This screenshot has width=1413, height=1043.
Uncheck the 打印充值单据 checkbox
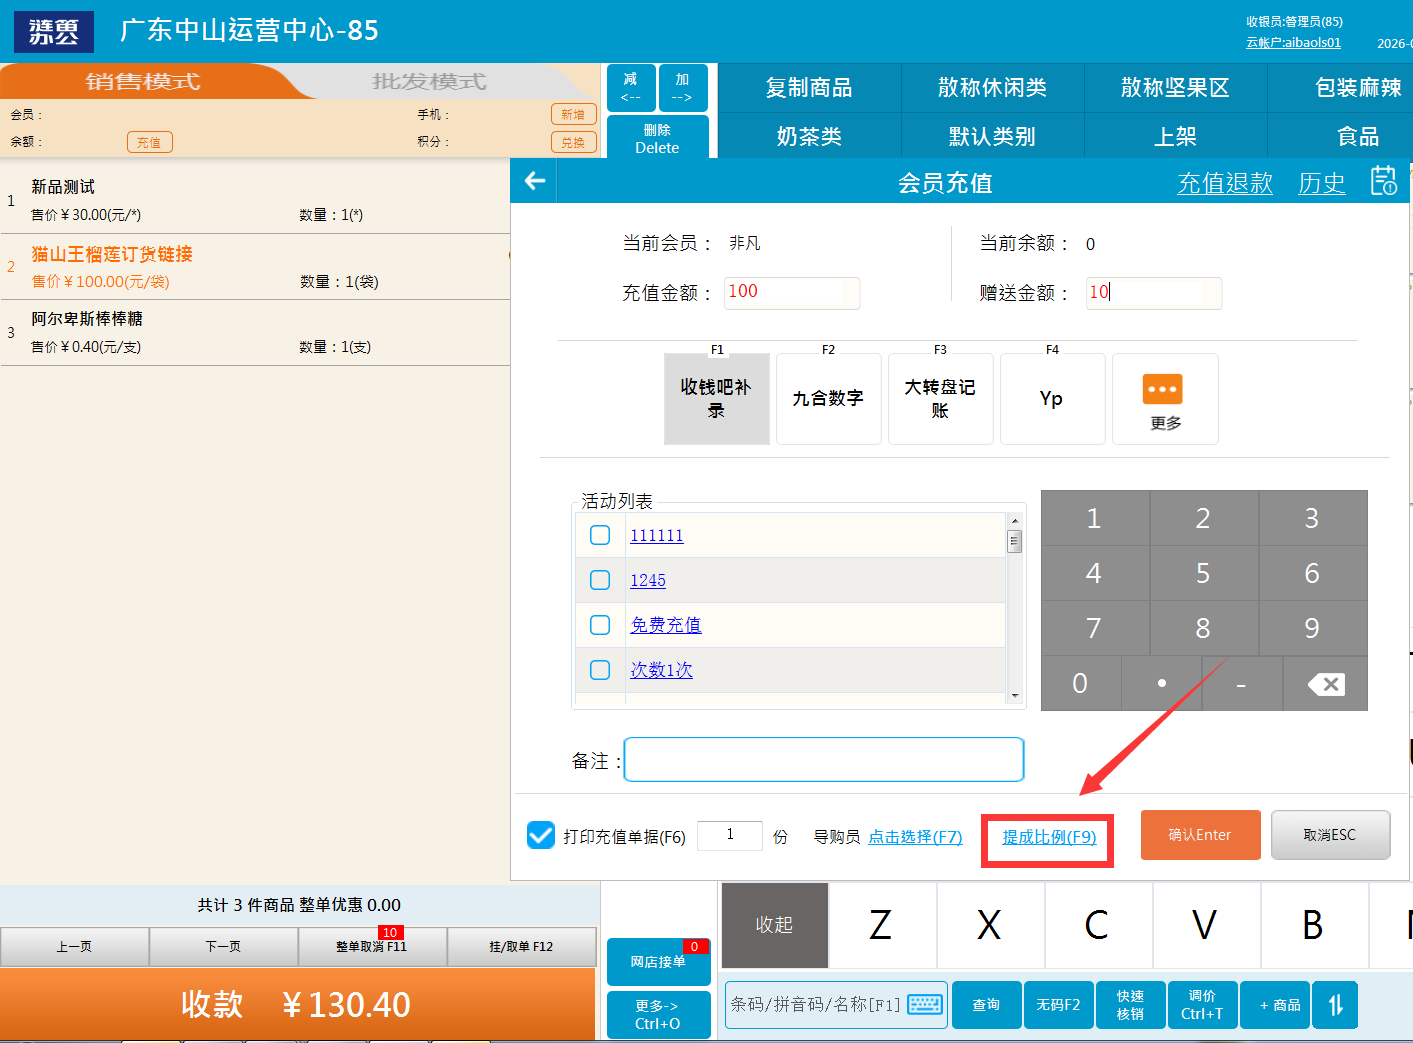tap(541, 835)
